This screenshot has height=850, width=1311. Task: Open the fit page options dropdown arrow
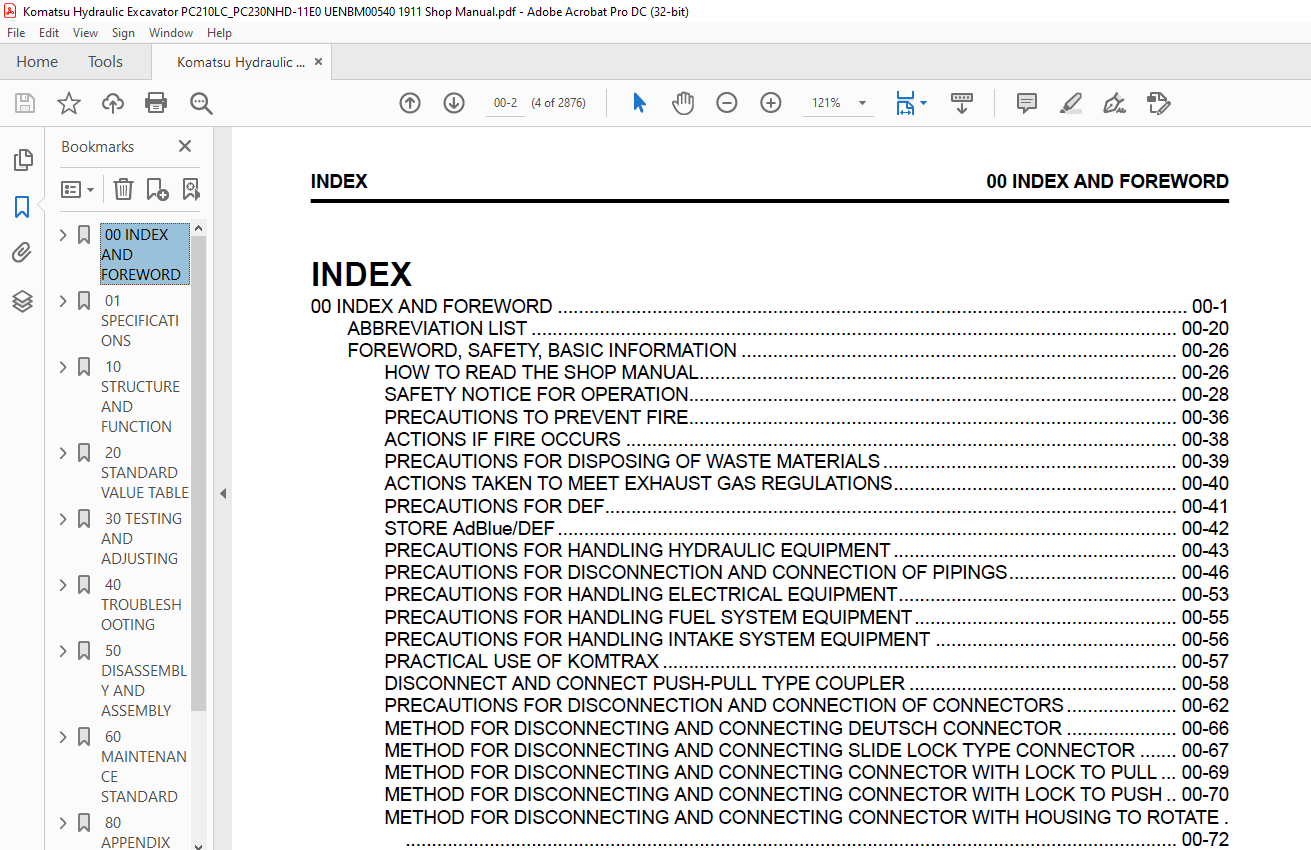(923, 103)
